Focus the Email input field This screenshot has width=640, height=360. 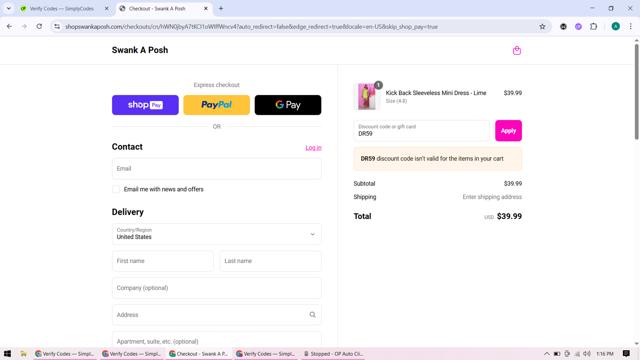coord(216,169)
